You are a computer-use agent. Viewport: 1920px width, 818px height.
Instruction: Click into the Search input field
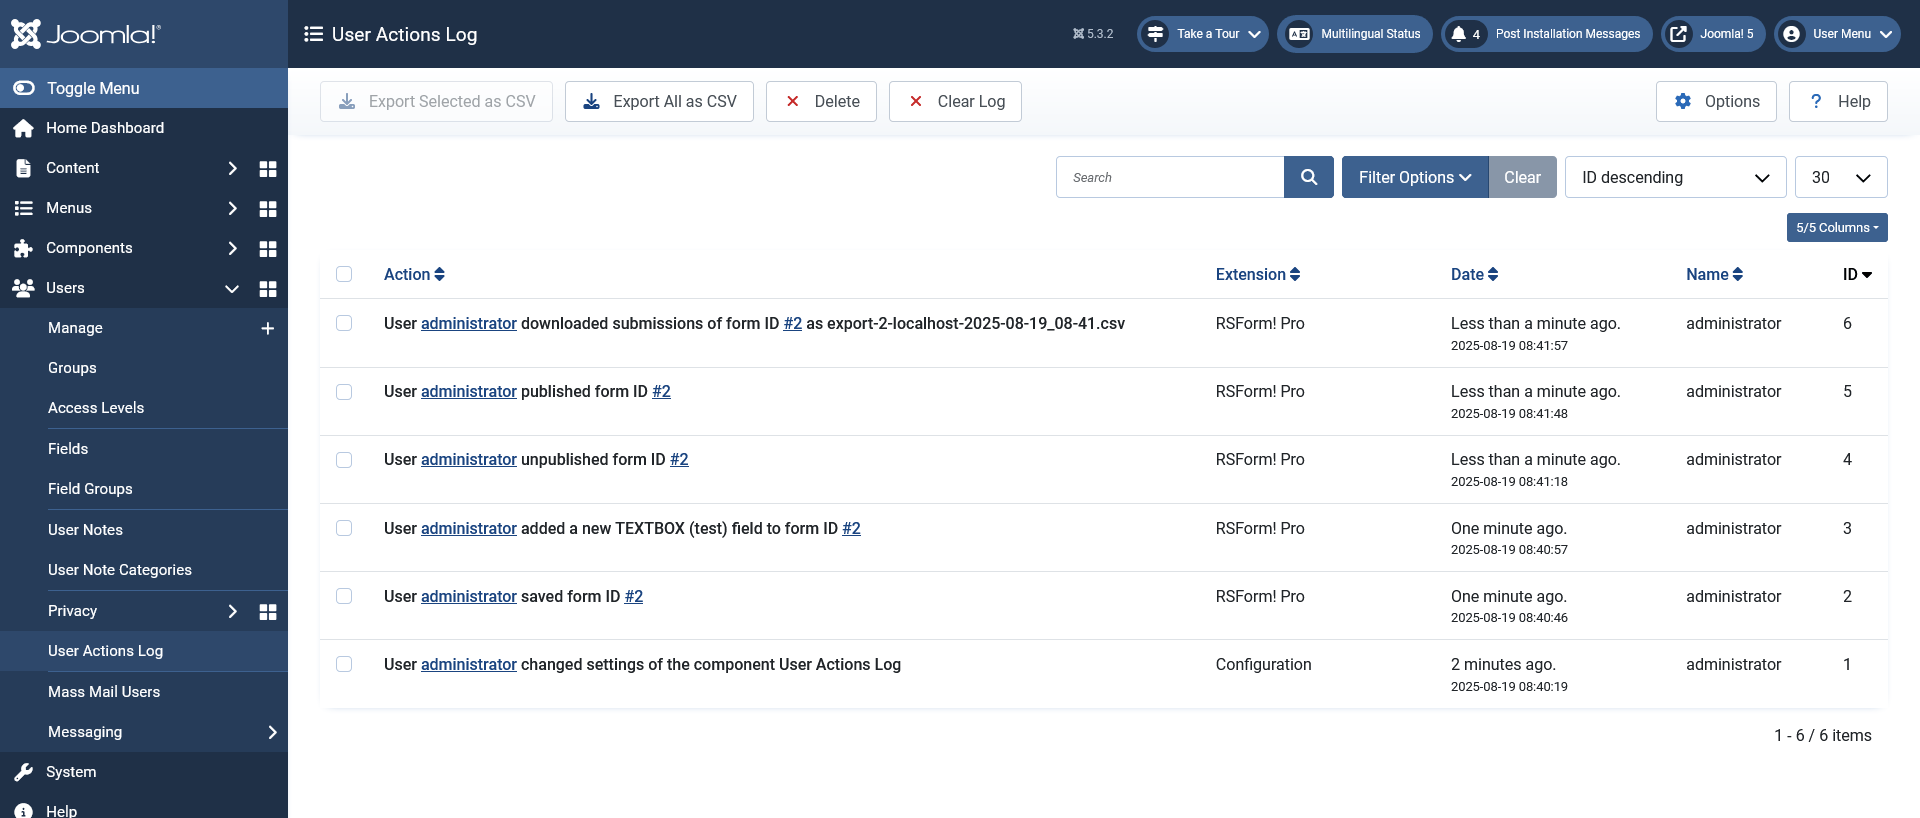pos(1170,177)
